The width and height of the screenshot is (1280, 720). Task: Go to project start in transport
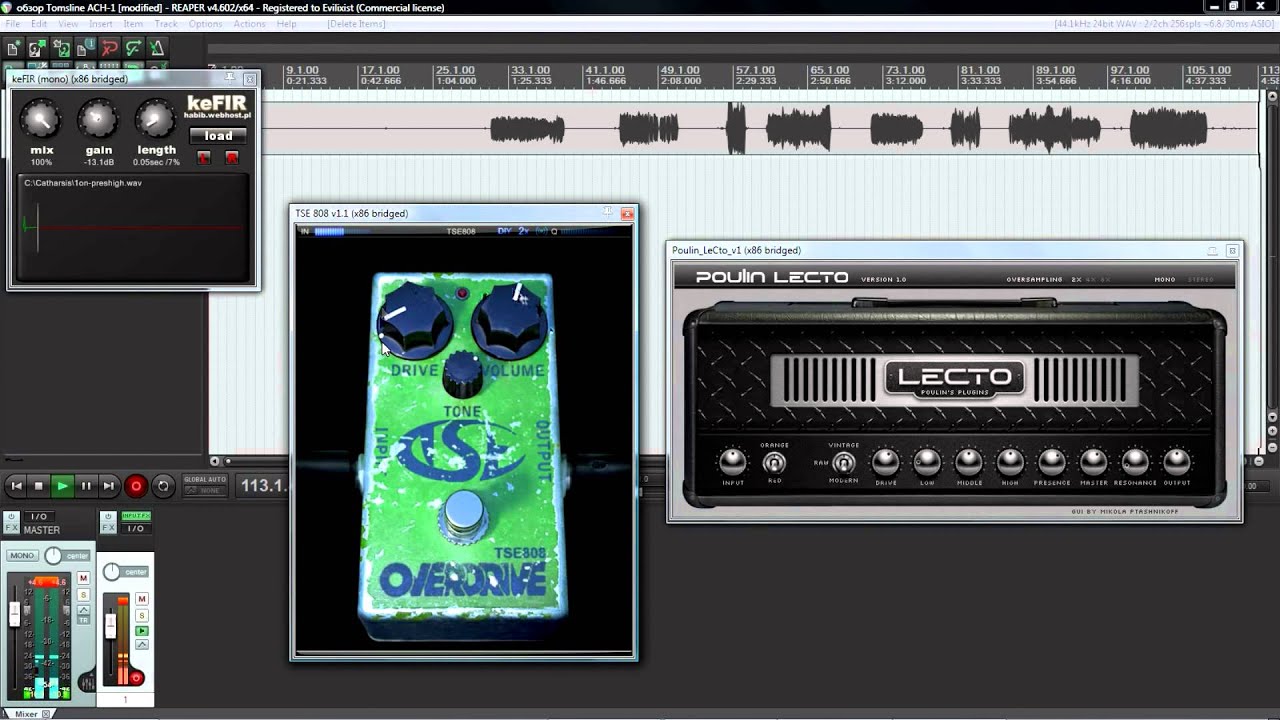(x=15, y=486)
